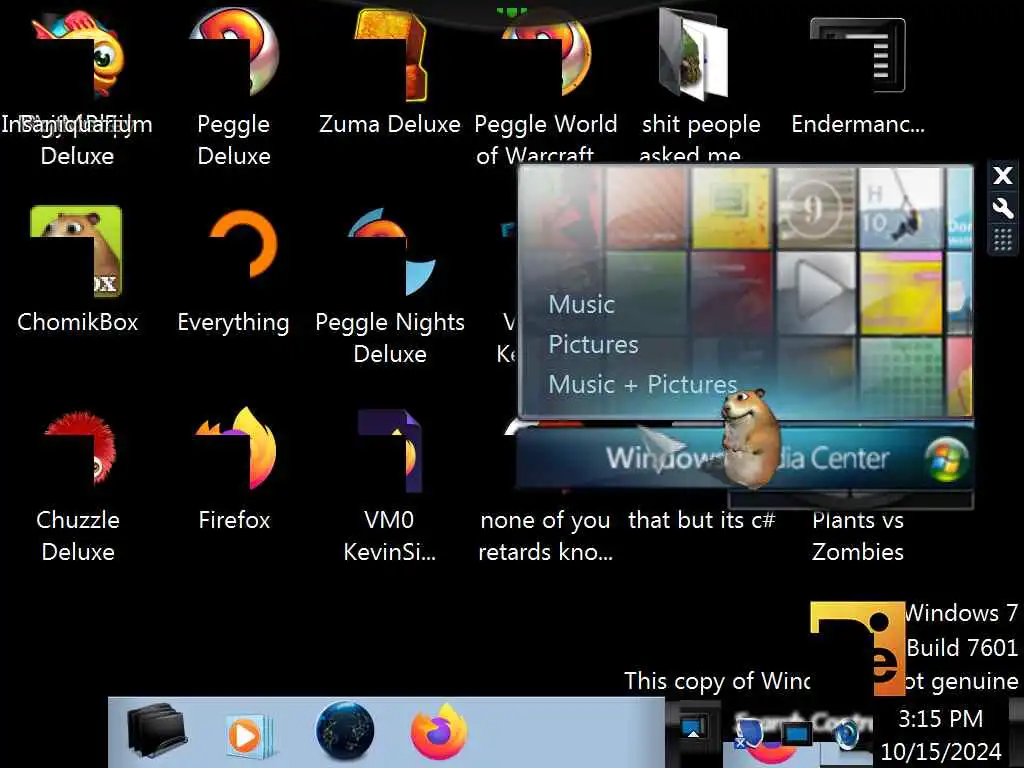Viewport: 1024px width, 768px height.
Task: Launch Windows Media Player from the taskbar
Action: click(250, 735)
